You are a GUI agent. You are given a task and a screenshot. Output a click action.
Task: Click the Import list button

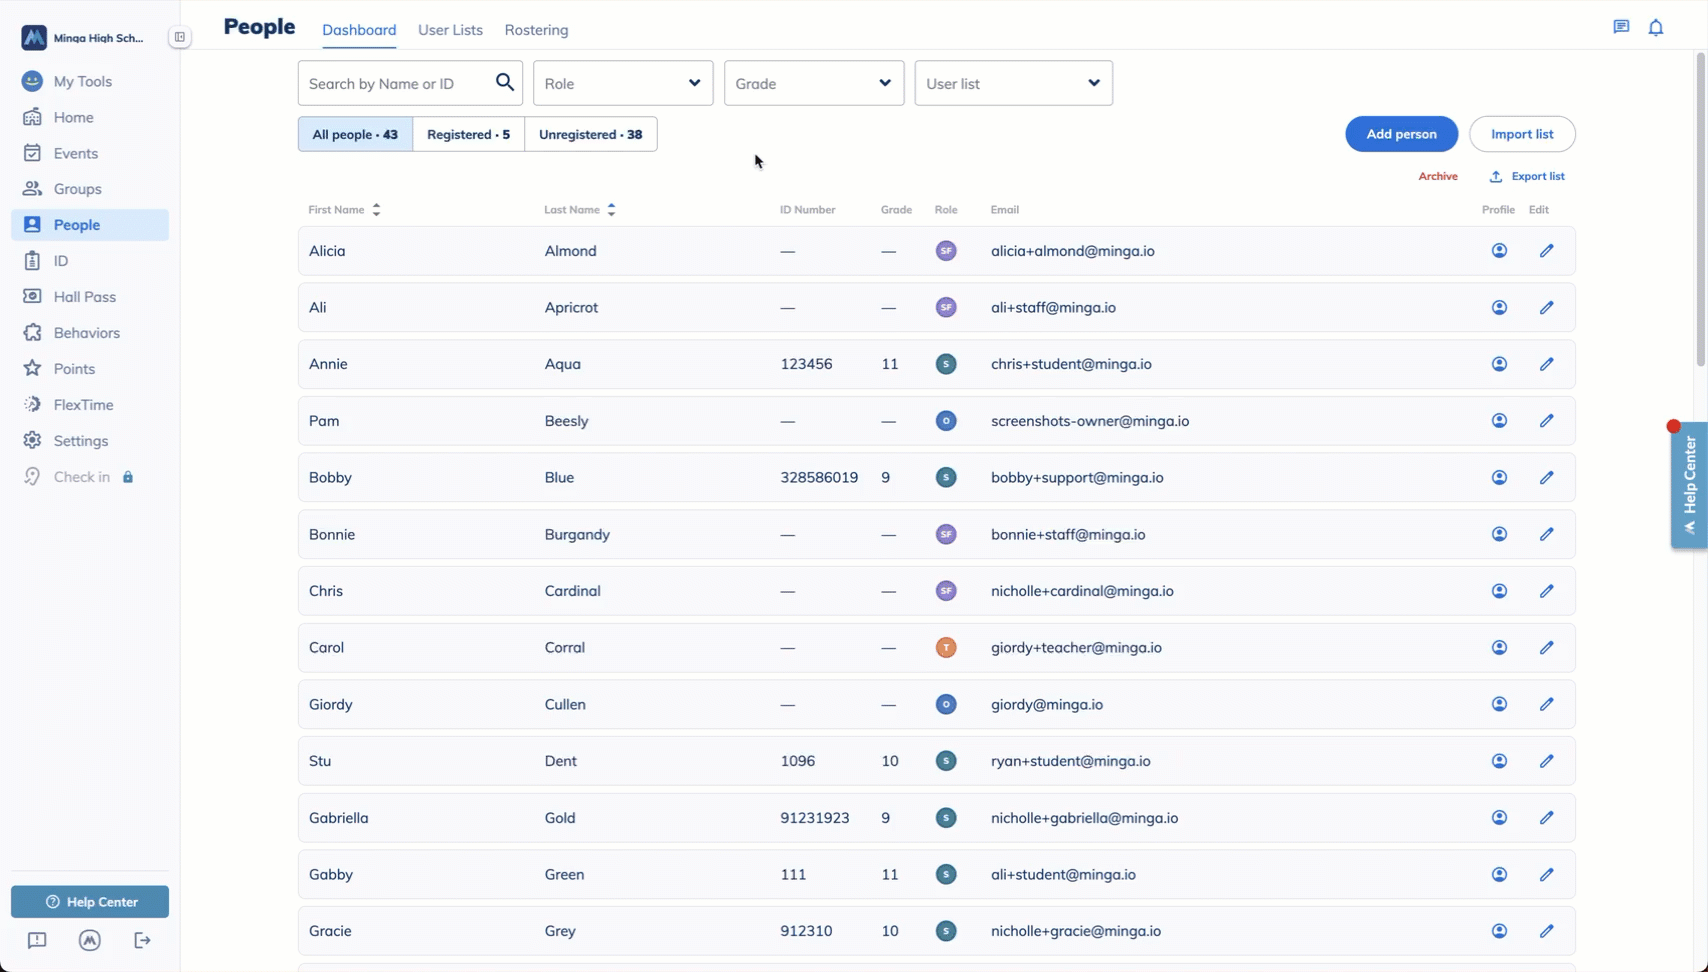coord(1522,134)
